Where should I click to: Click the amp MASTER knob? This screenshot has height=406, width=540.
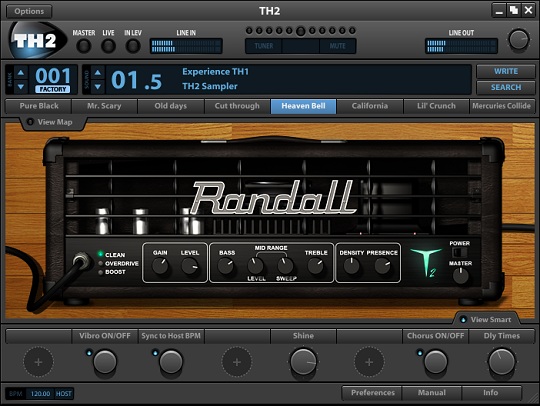[x=460, y=275]
